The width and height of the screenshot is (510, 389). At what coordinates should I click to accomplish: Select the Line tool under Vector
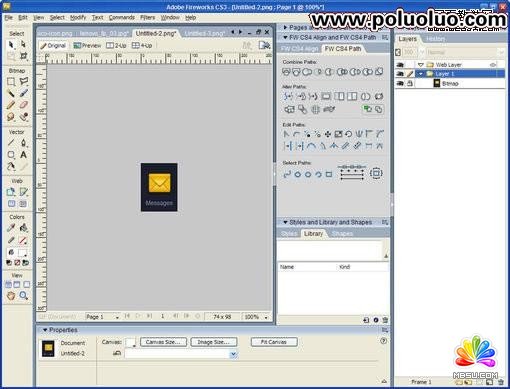[x=11, y=143]
